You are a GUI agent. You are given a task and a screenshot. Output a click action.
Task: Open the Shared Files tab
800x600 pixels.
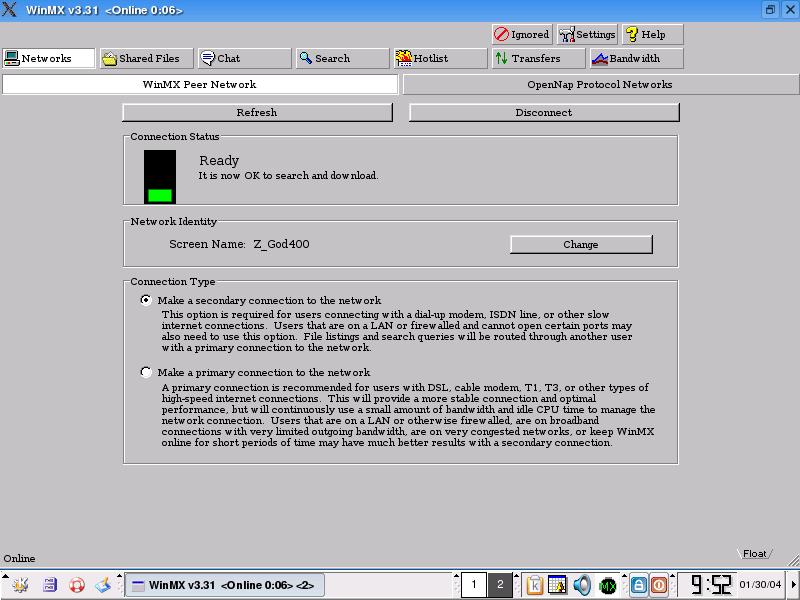click(146, 58)
